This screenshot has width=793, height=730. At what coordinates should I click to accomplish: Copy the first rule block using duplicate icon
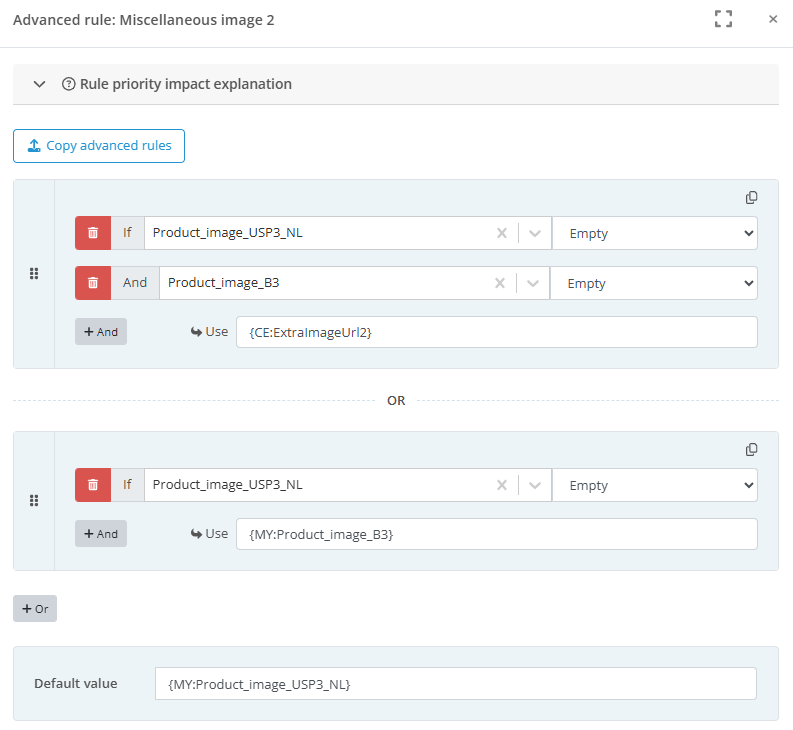752,198
